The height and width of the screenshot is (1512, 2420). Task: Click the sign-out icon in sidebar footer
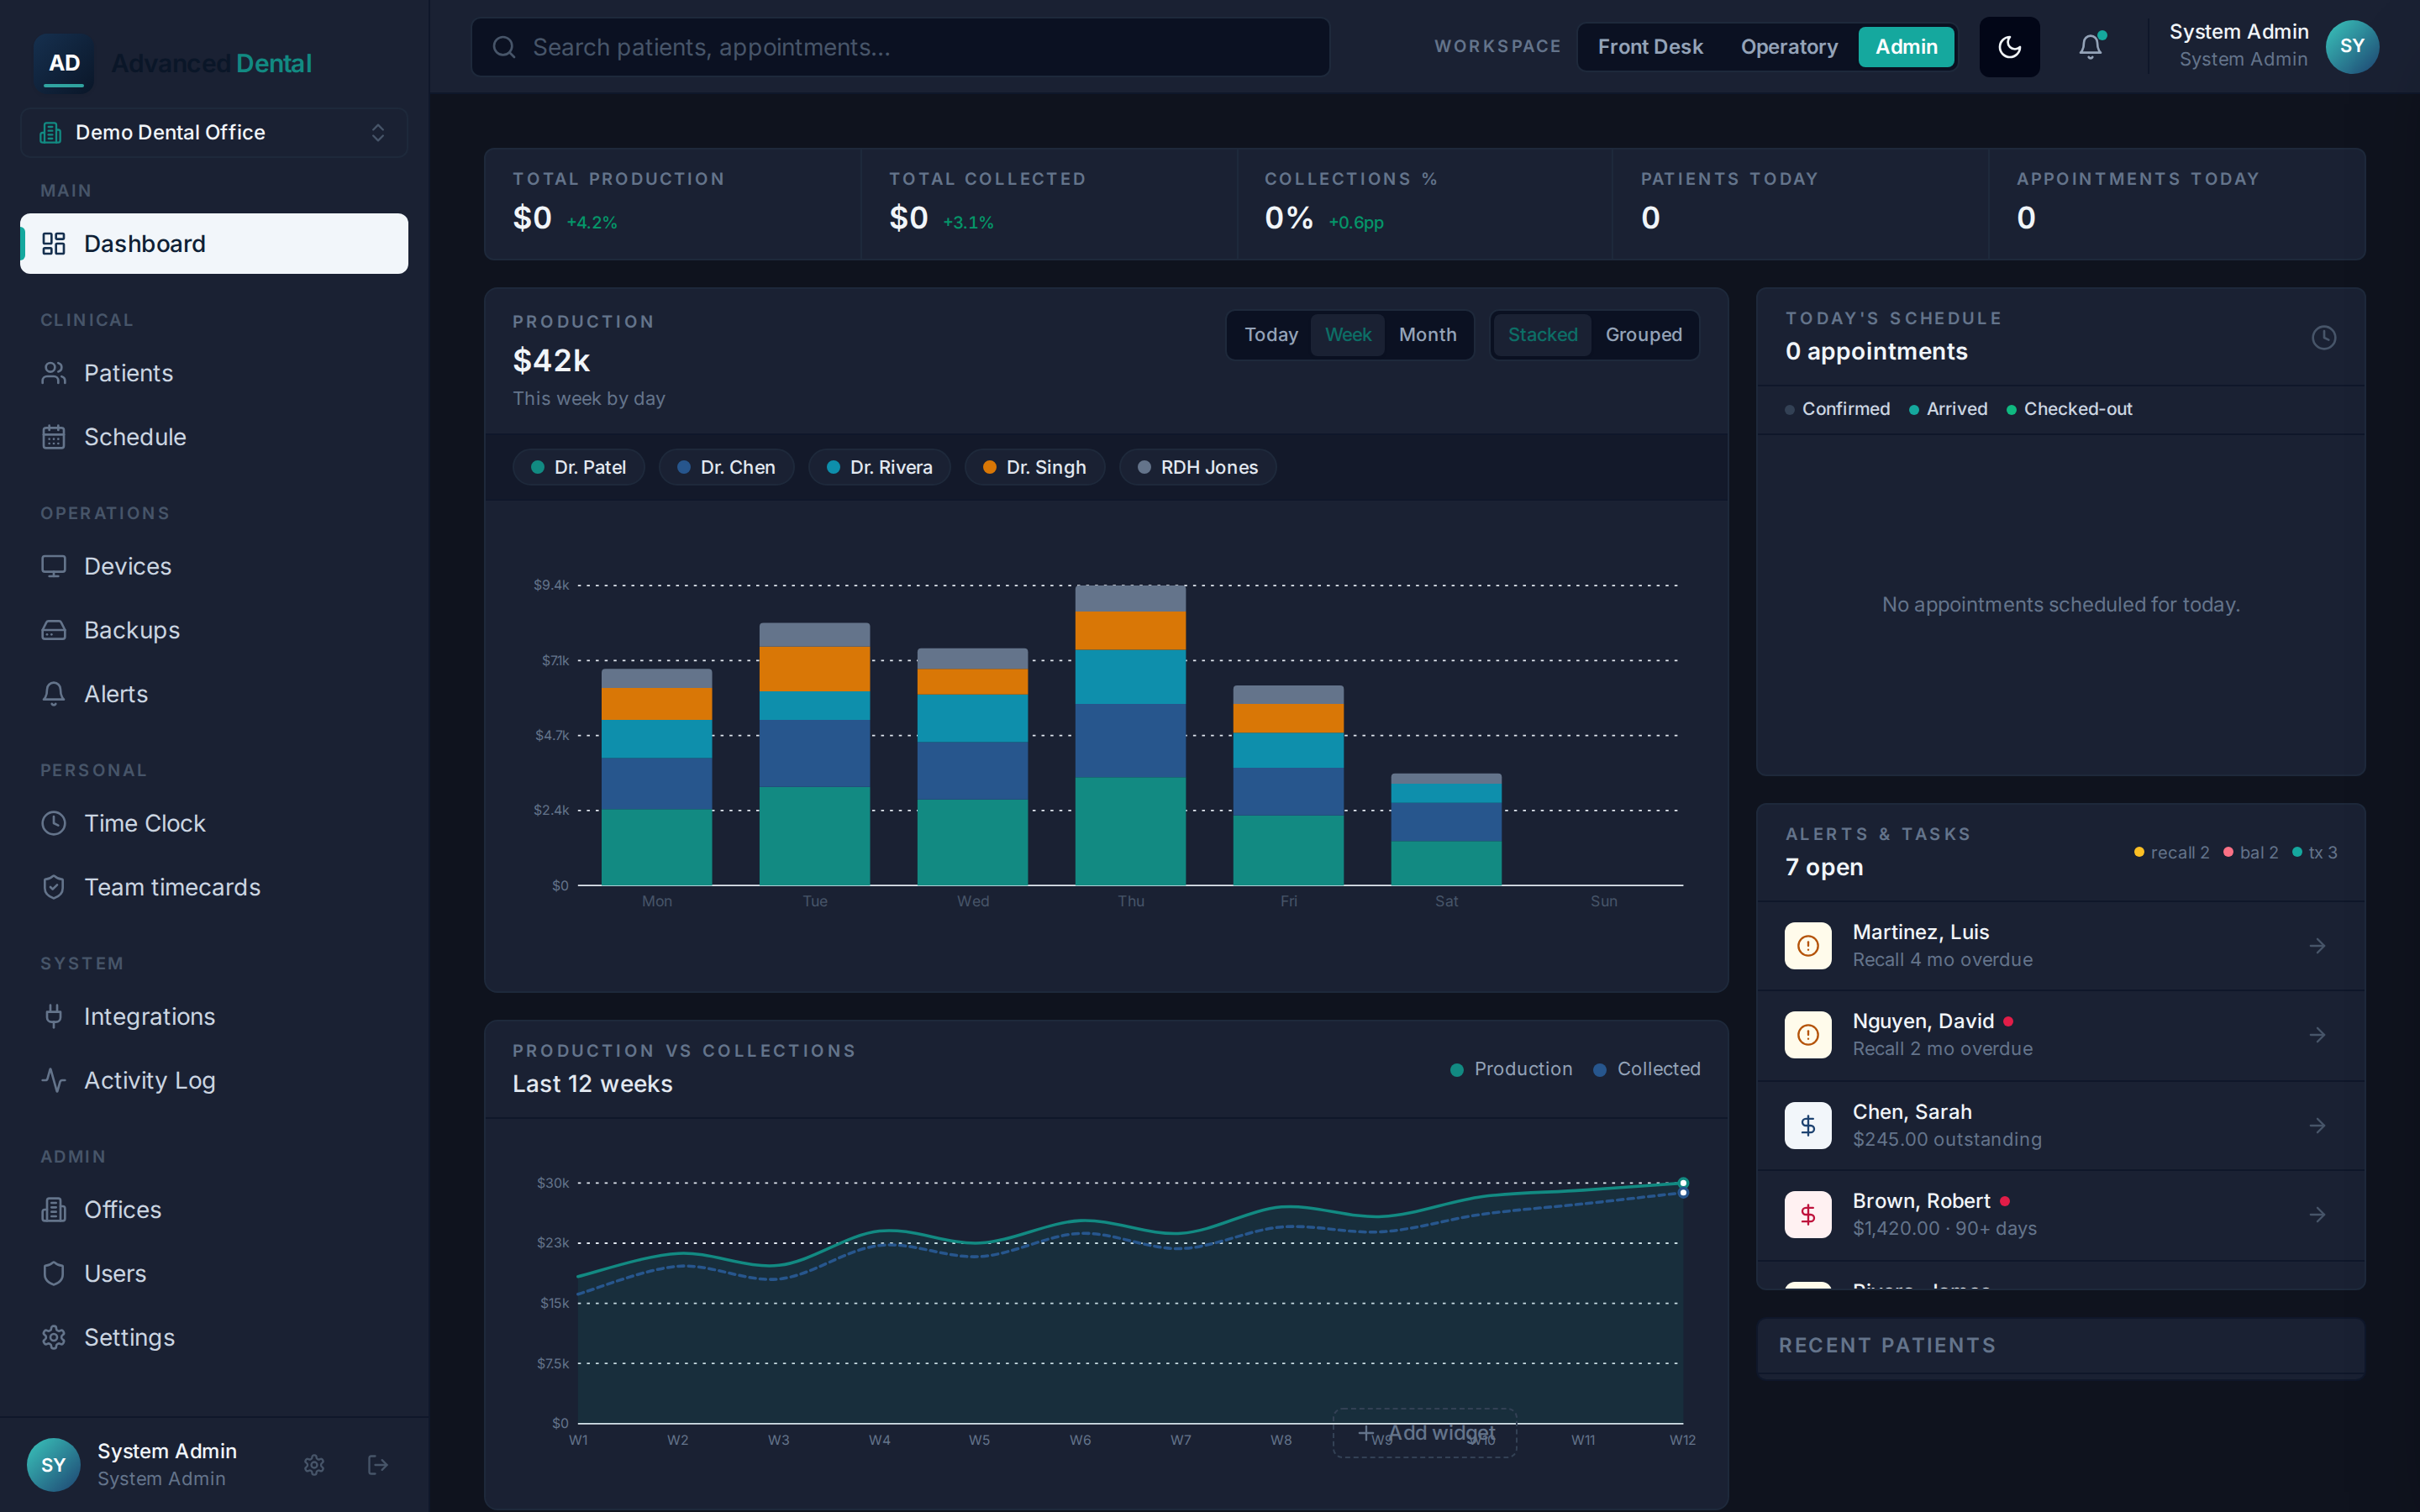coord(378,1465)
